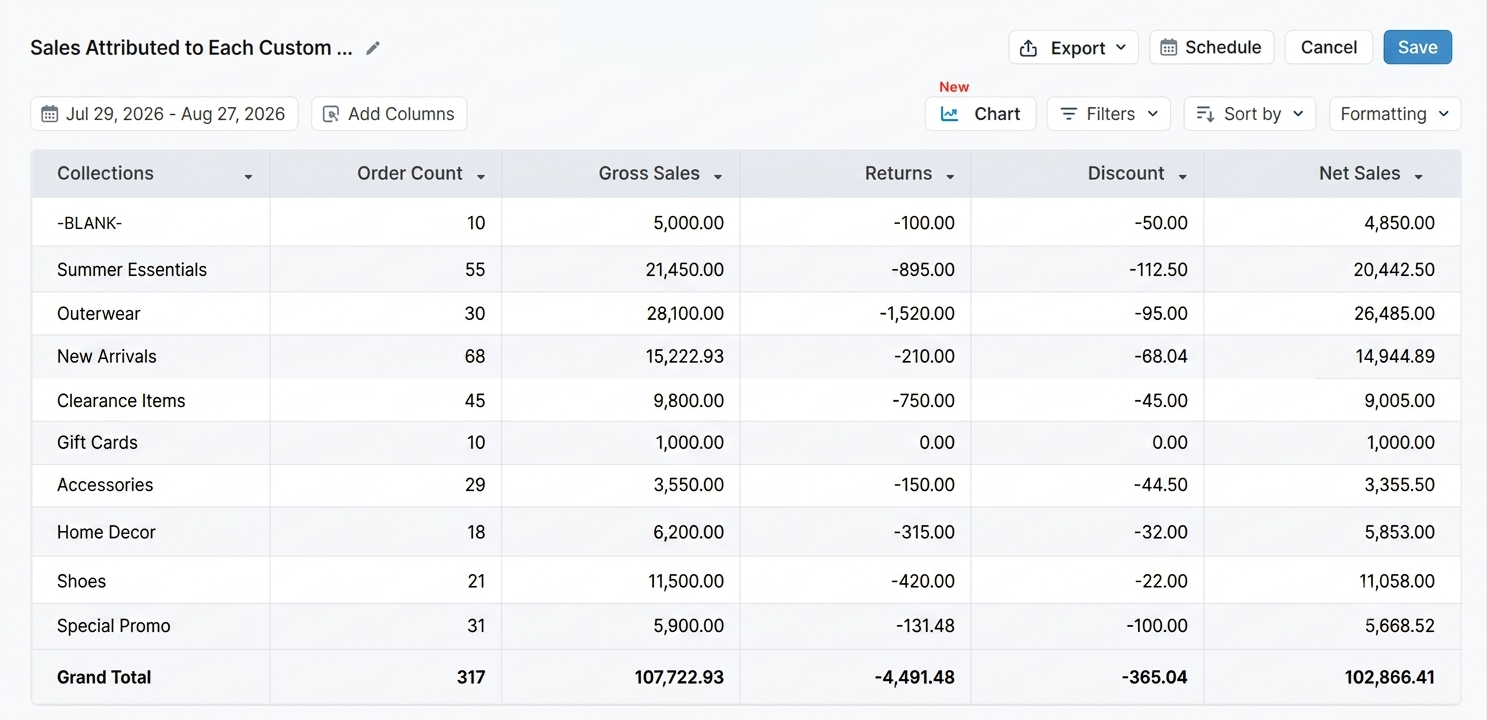
Task: Select the Home Decor collection
Action: pyautogui.click(x=106, y=533)
